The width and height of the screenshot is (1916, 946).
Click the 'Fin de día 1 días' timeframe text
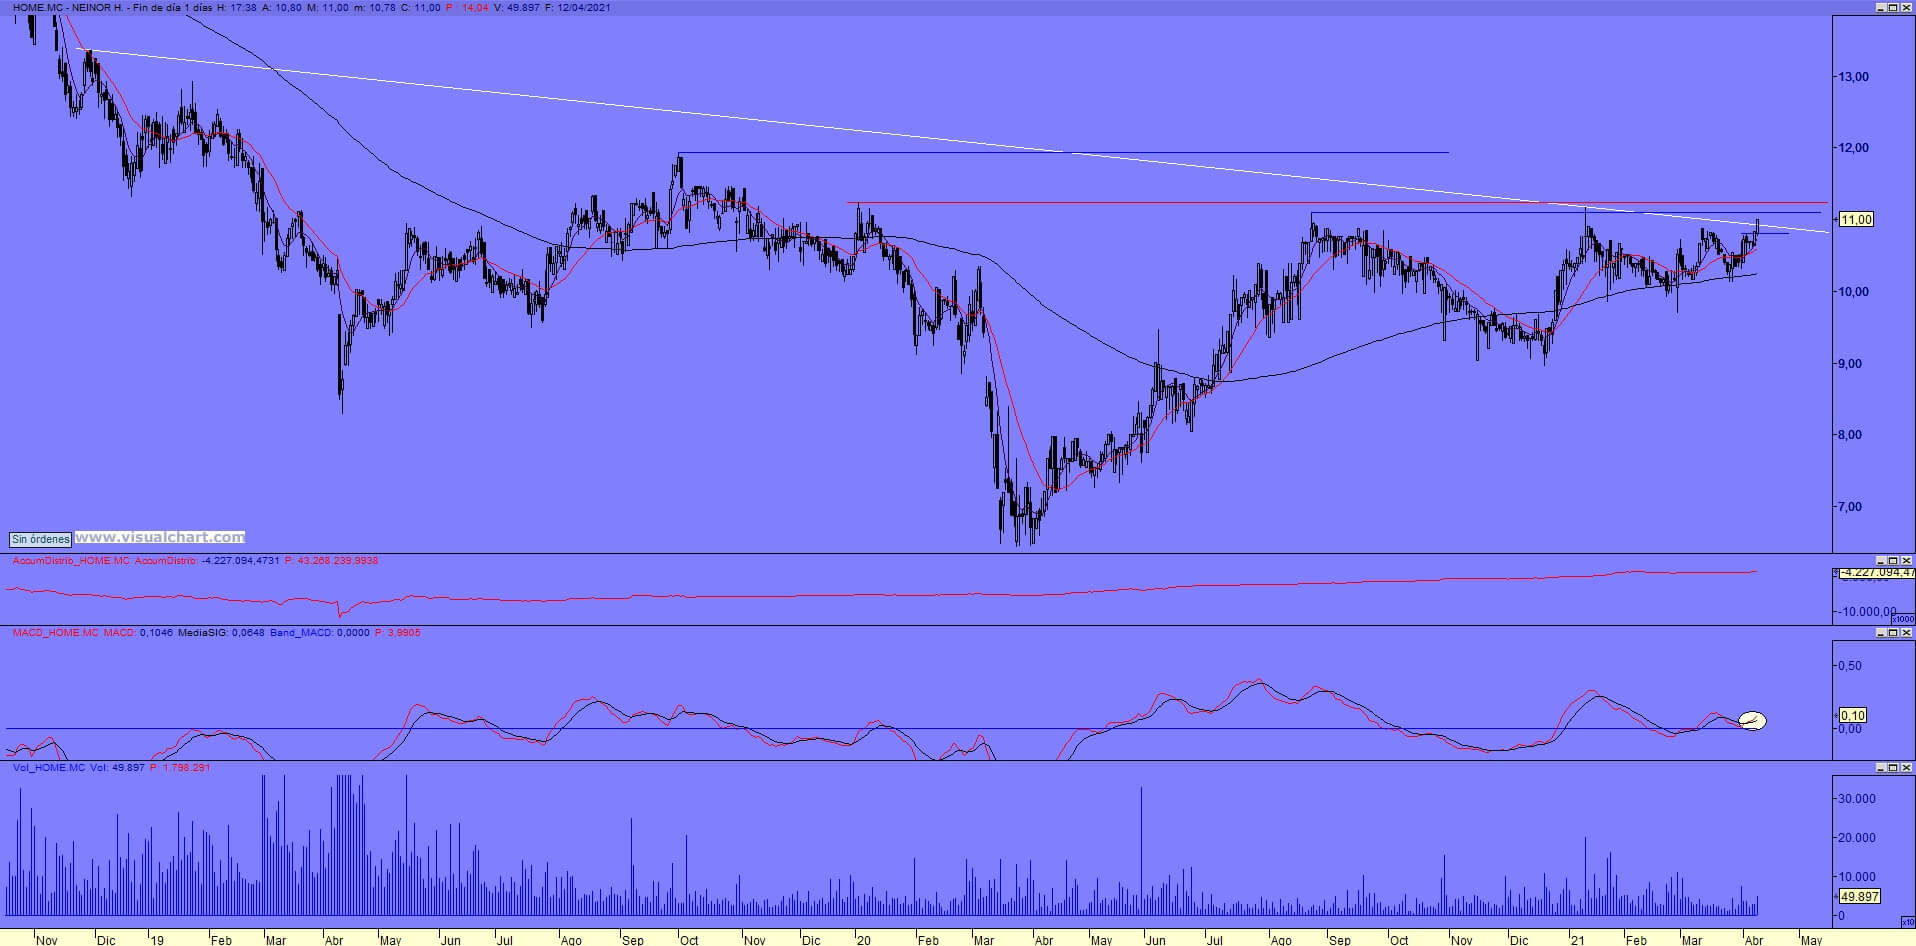pyautogui.click(x=172, y=7)
